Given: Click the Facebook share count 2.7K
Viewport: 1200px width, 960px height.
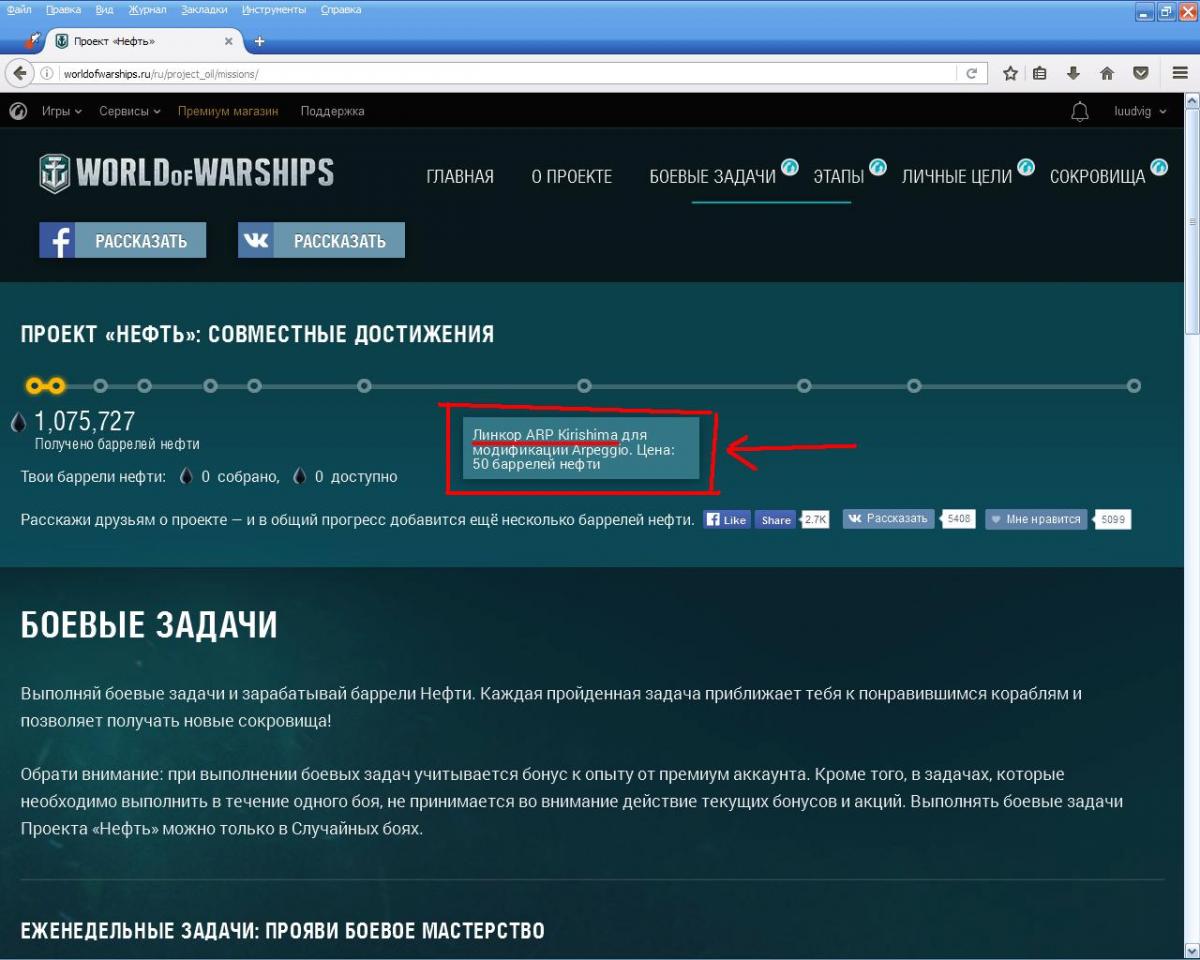Looking at the screenshot, I should click(x=816, y=520).
